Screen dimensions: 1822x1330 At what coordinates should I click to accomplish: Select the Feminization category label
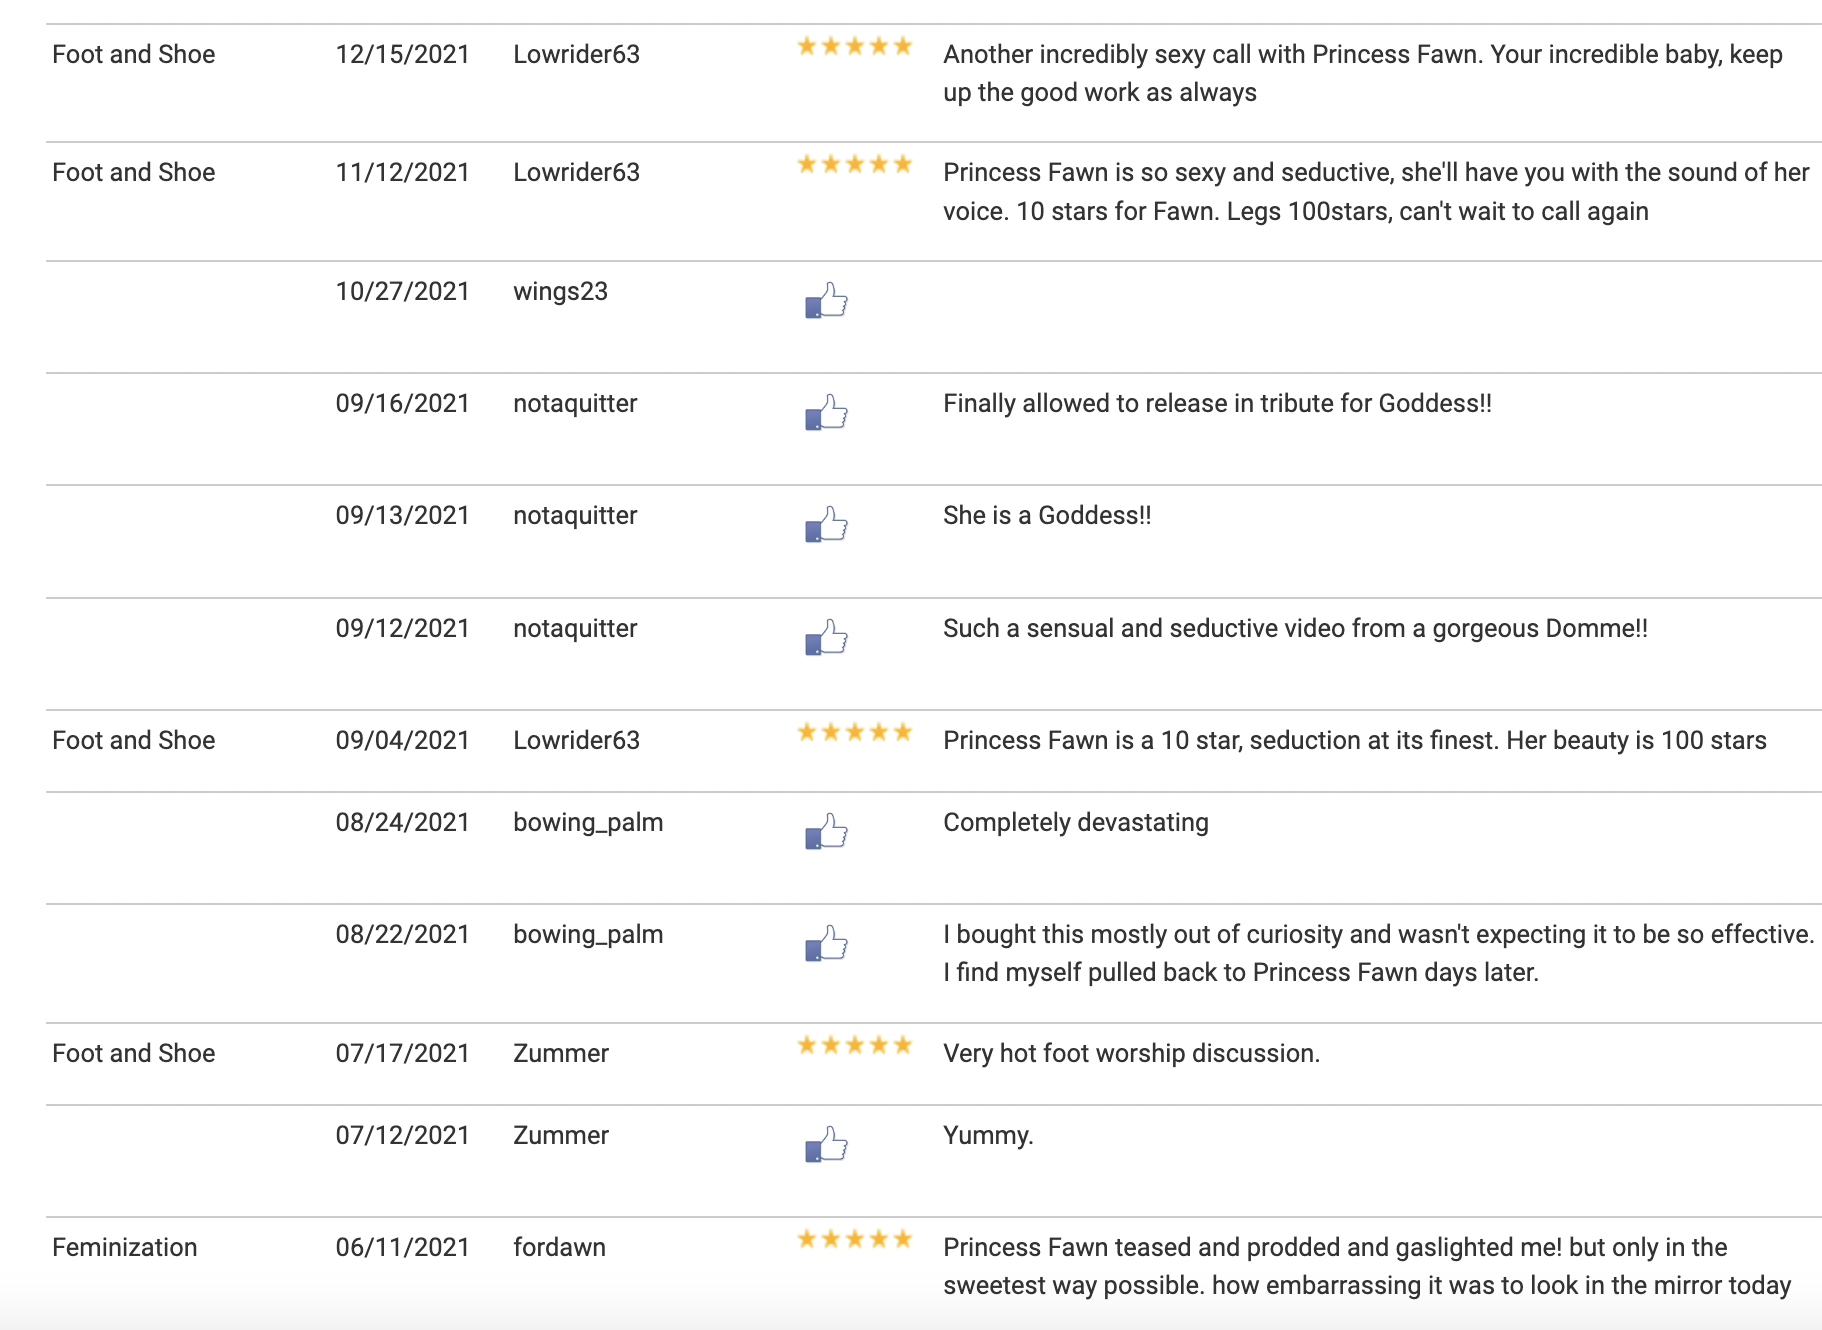point(125,1247)
